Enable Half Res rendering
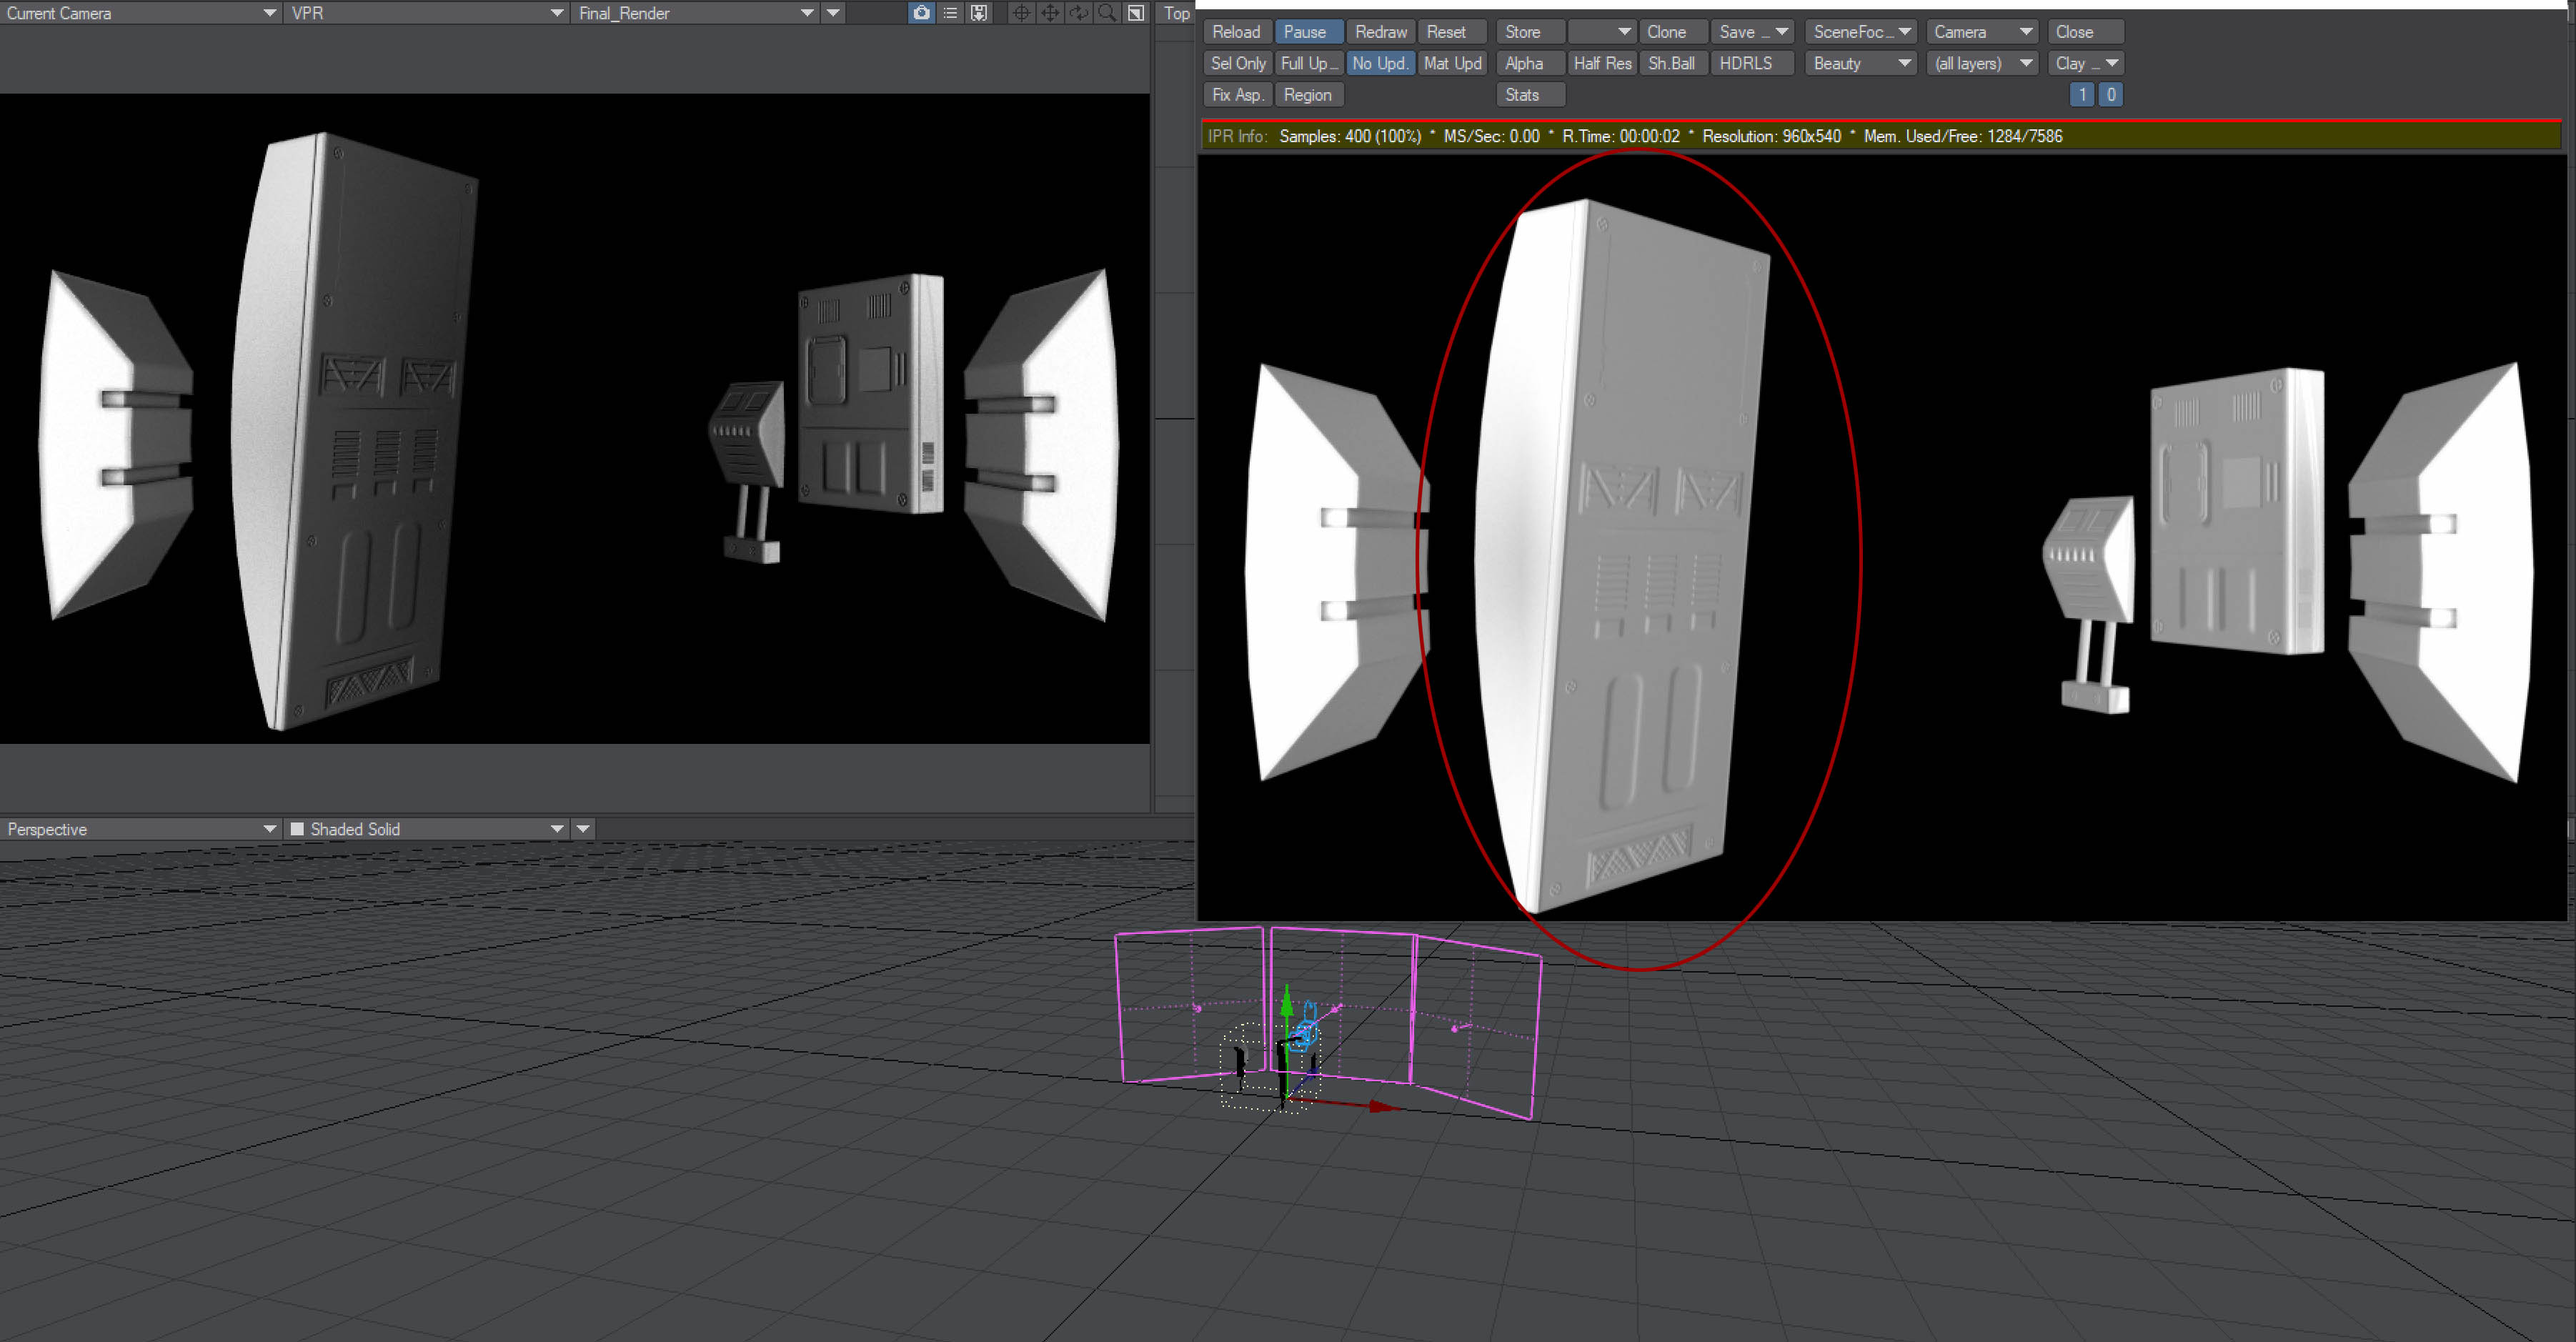The width and height of the screenshot is (2576, 1342). [x=1601, y=63]
